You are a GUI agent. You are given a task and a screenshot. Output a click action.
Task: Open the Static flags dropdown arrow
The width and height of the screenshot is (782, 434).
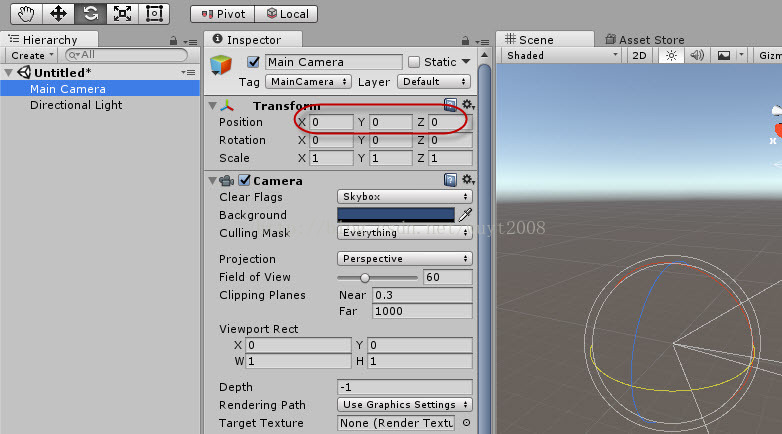(x=466, y=62)
